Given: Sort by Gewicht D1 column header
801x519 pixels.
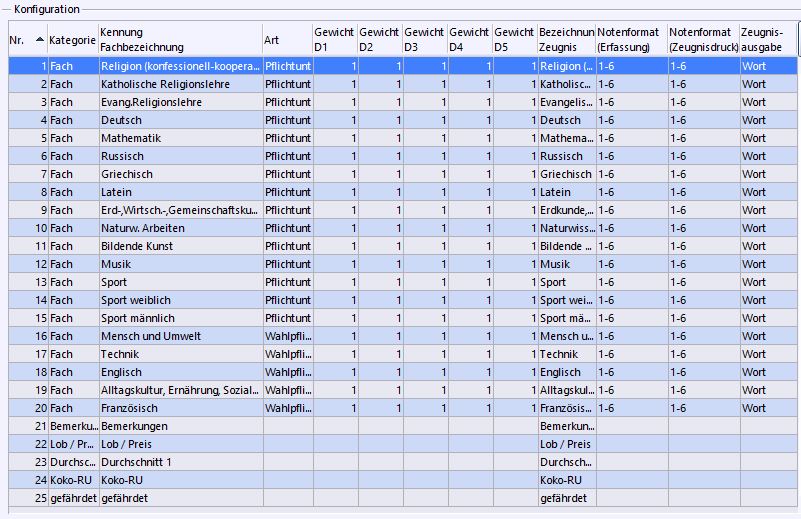Looking at the screenshot, I should [x=333, y=40].
